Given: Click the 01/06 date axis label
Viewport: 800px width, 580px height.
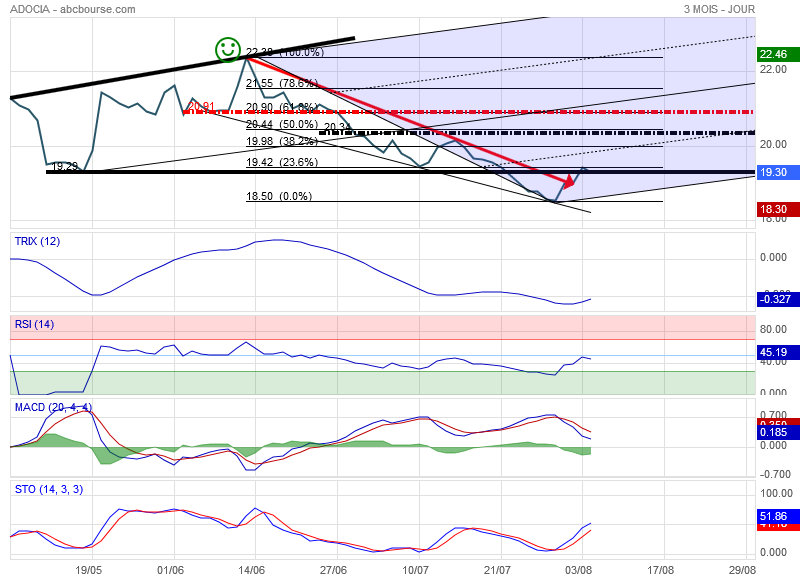Looking at the screenshot, I should pos(170,570).
